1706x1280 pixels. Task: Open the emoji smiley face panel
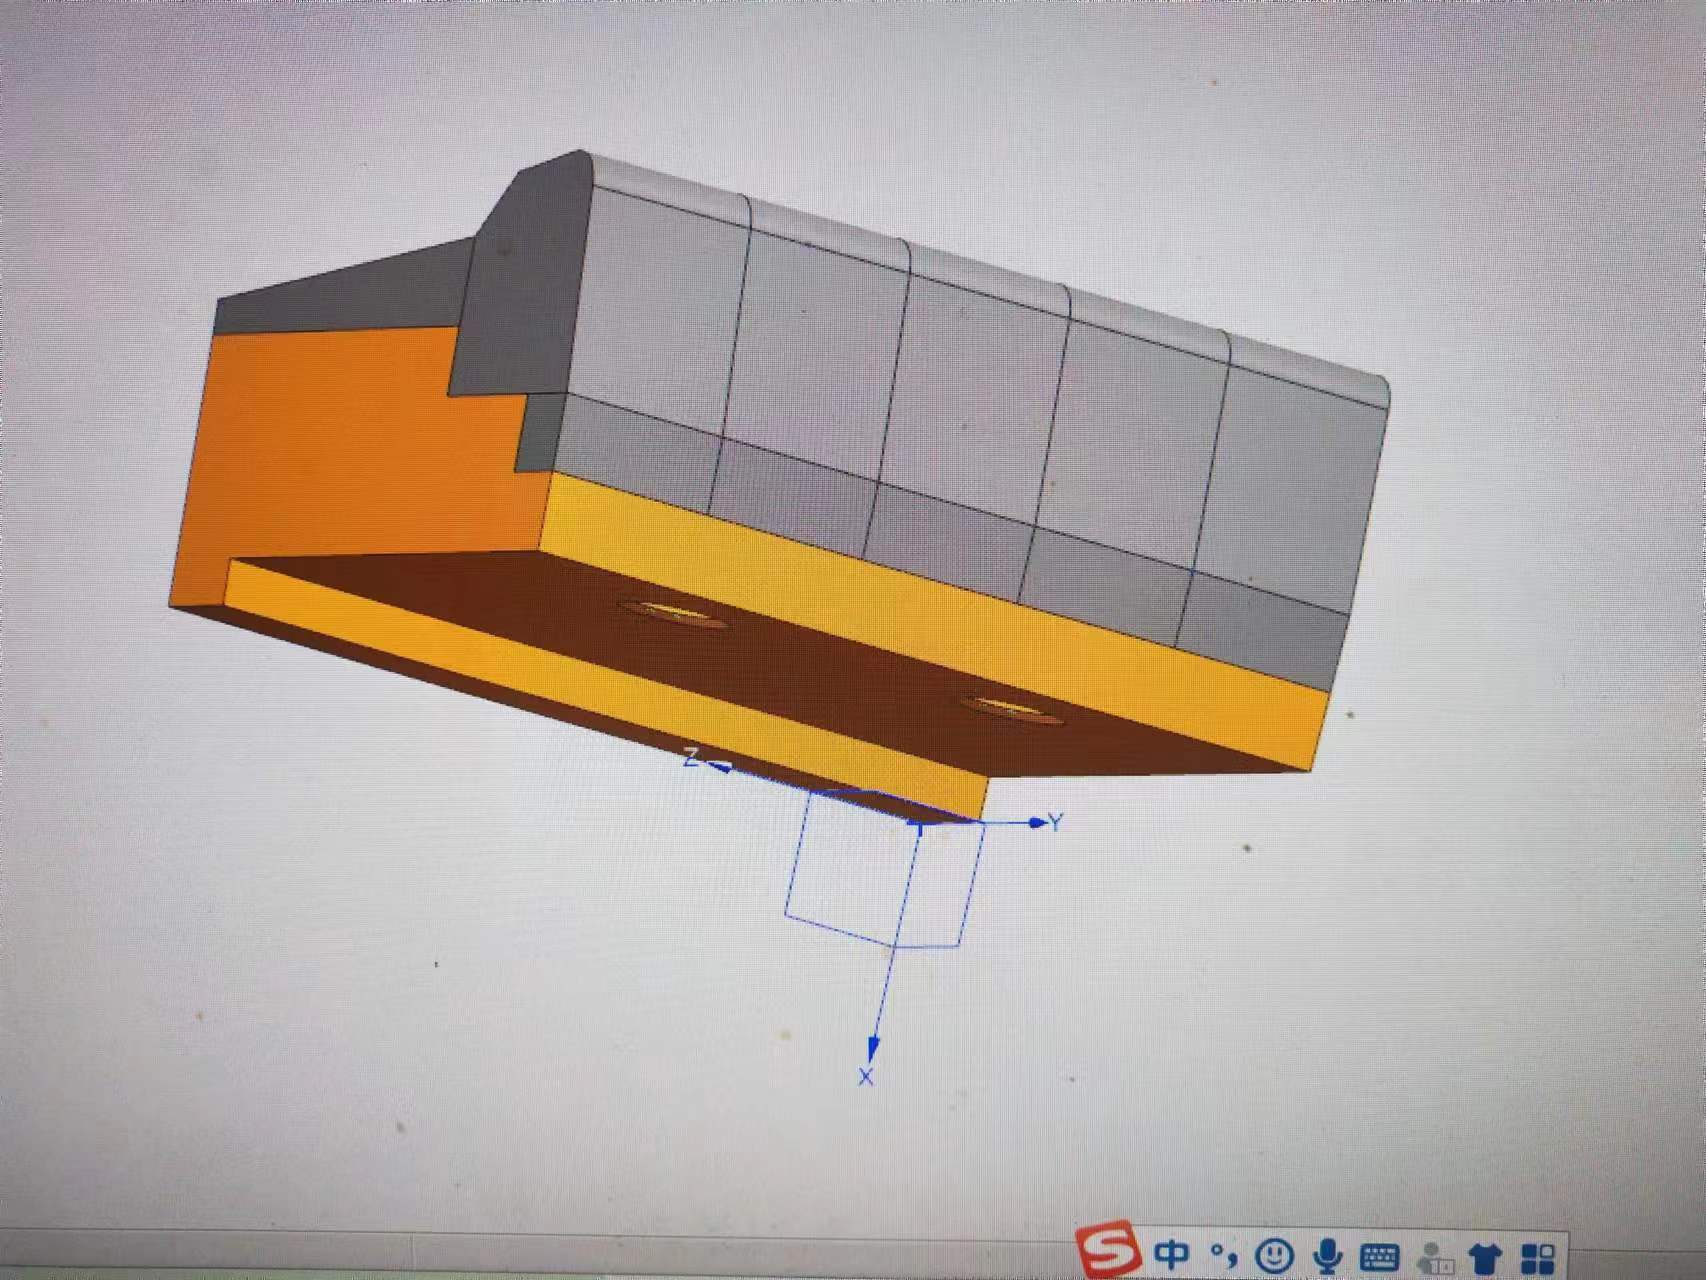click(1274, 1255)
